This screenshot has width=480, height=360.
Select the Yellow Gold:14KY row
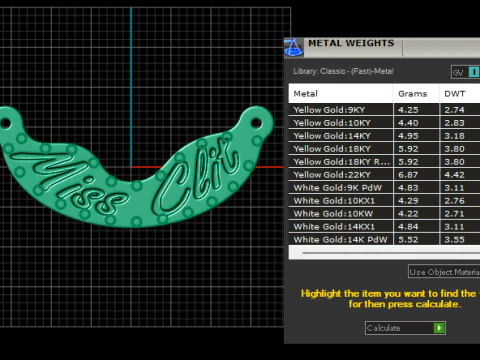coord(384,136)
